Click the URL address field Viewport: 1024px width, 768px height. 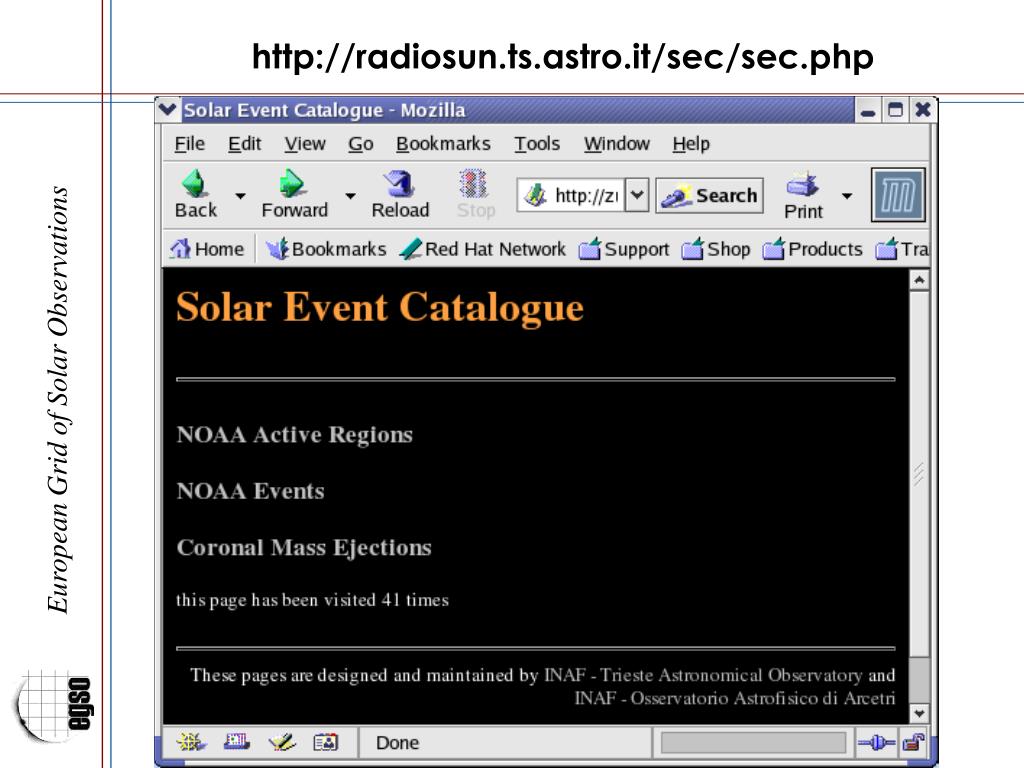click(571, 195)
